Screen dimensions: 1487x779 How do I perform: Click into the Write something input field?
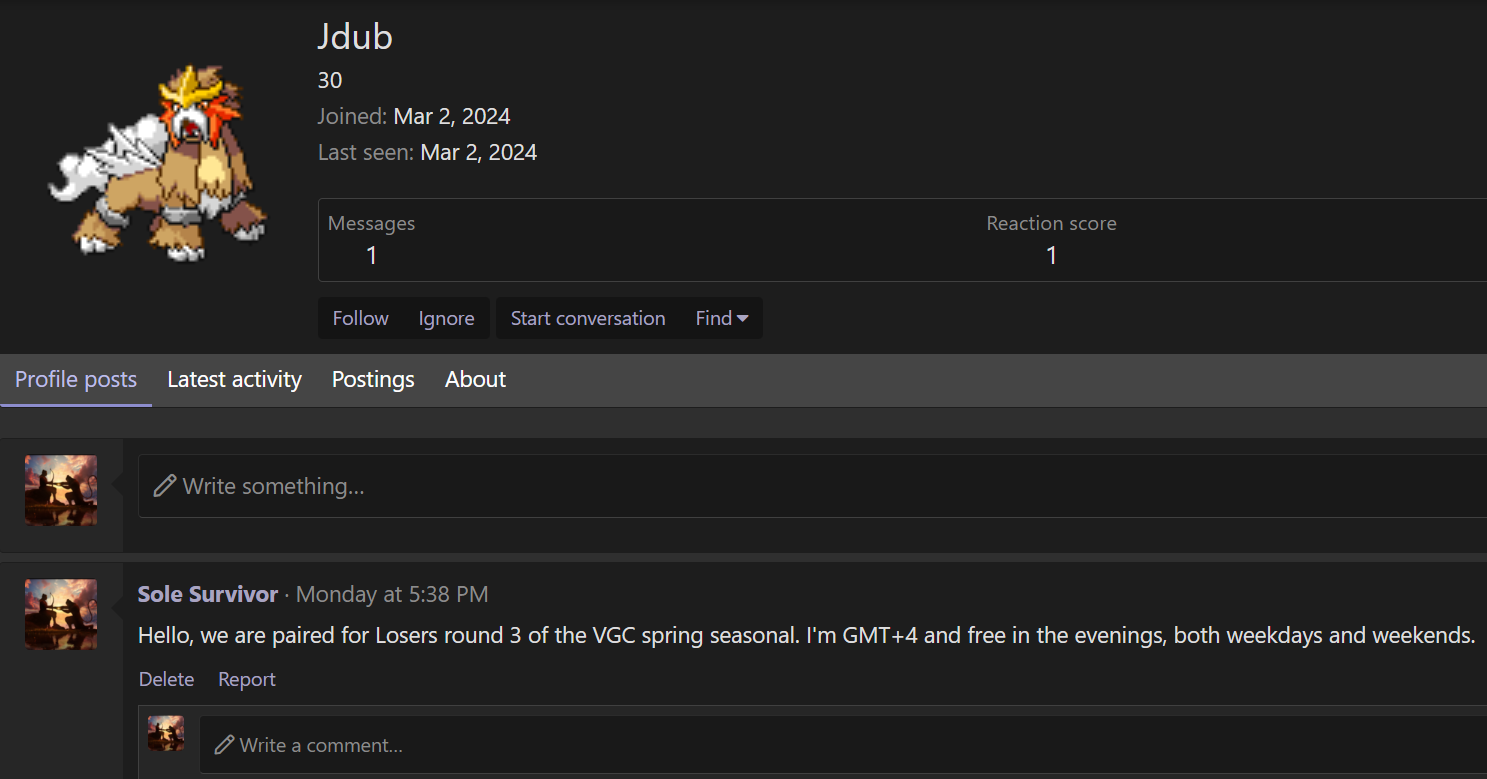[812, 486]
